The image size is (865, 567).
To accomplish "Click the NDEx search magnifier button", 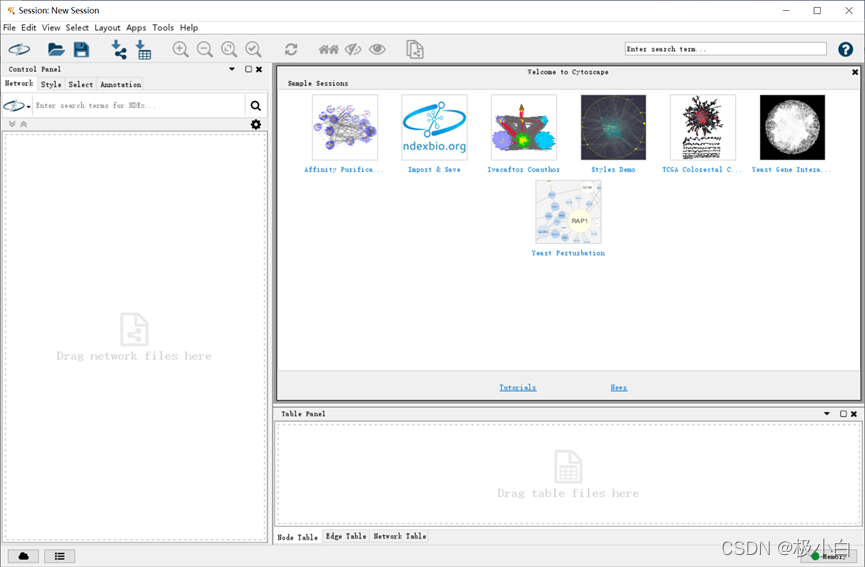I will pyautogui.click(x=255, y=105).
